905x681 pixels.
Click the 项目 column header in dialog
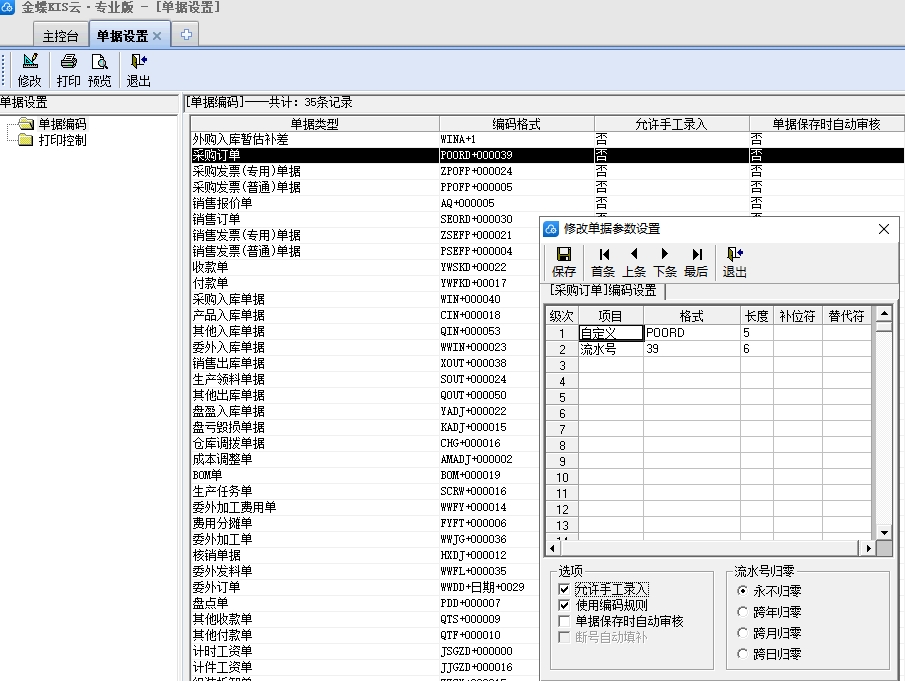click(x=611, y=316)
